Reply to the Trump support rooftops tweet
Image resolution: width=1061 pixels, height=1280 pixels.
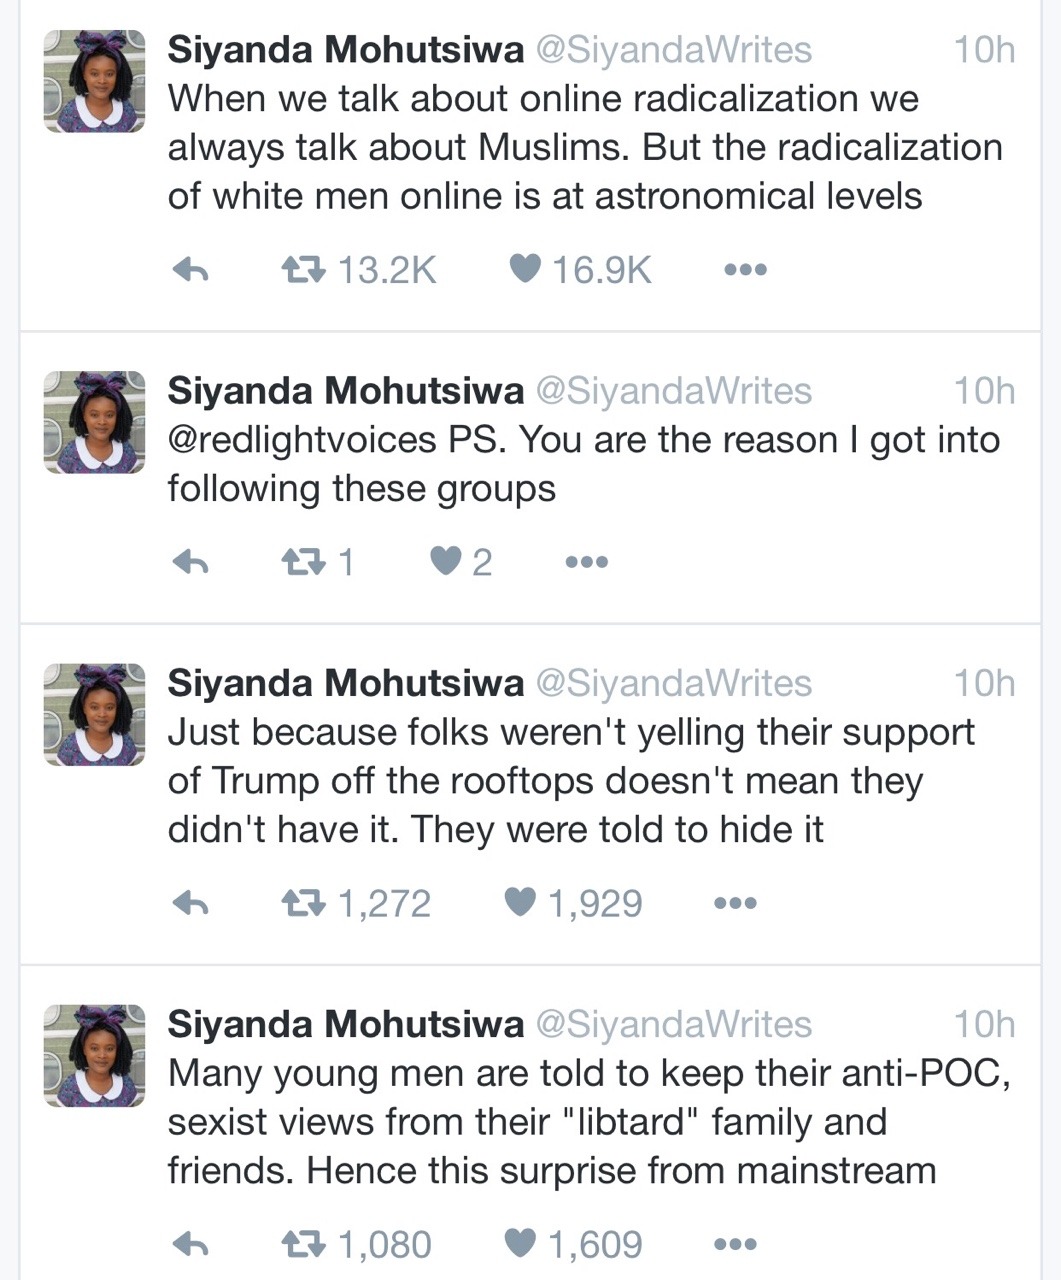tap(190, 904)
